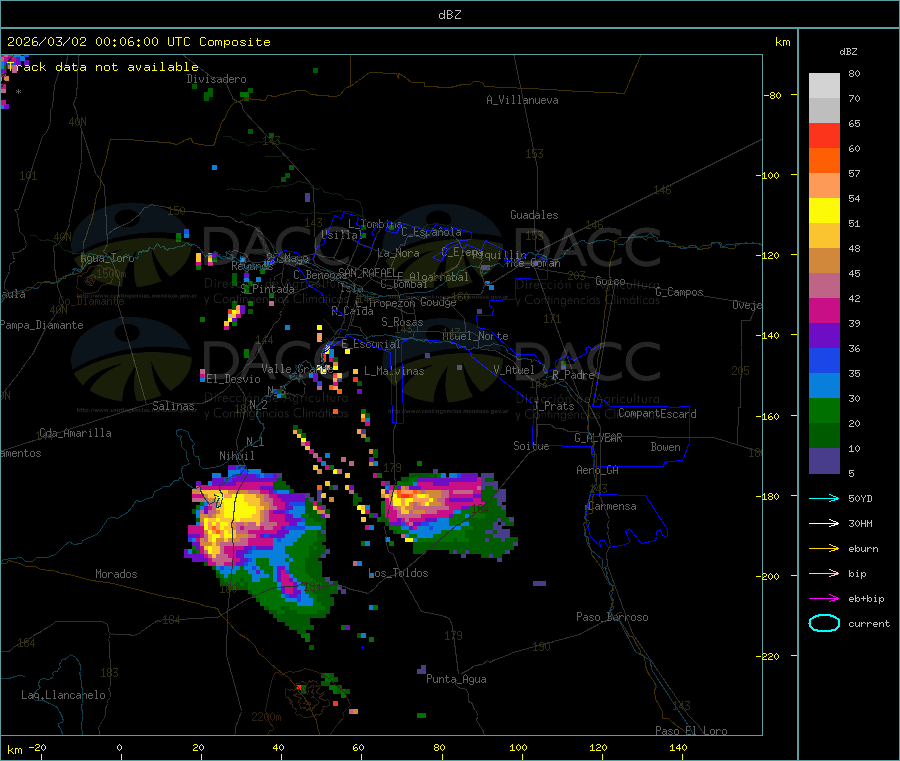Click the Goudge map label
Viewport: 900px width, 761px height.
(438, 302)
